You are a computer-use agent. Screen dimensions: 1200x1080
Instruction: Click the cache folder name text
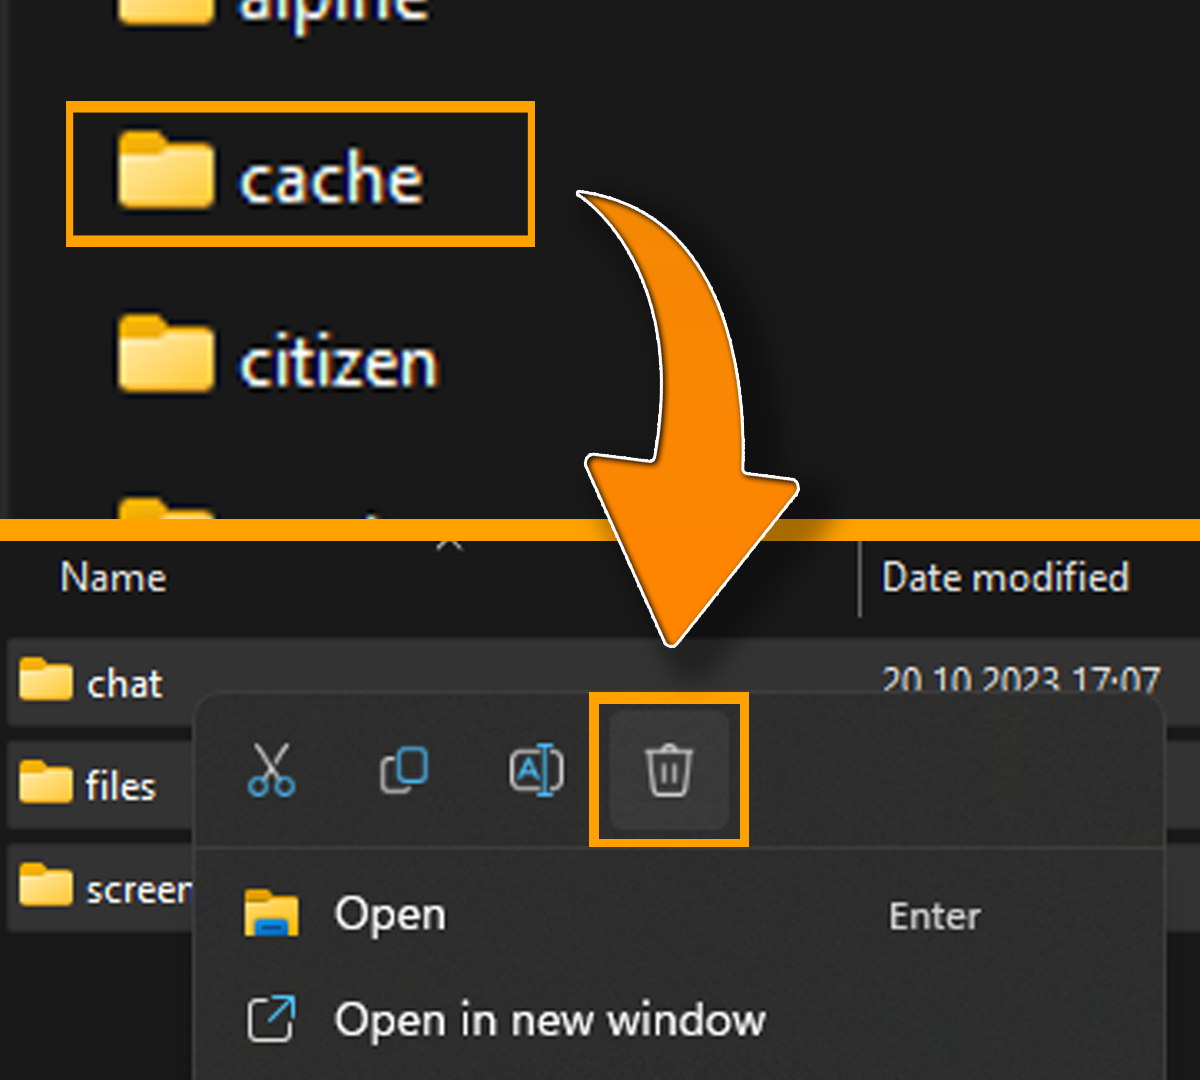pos(331,180)
